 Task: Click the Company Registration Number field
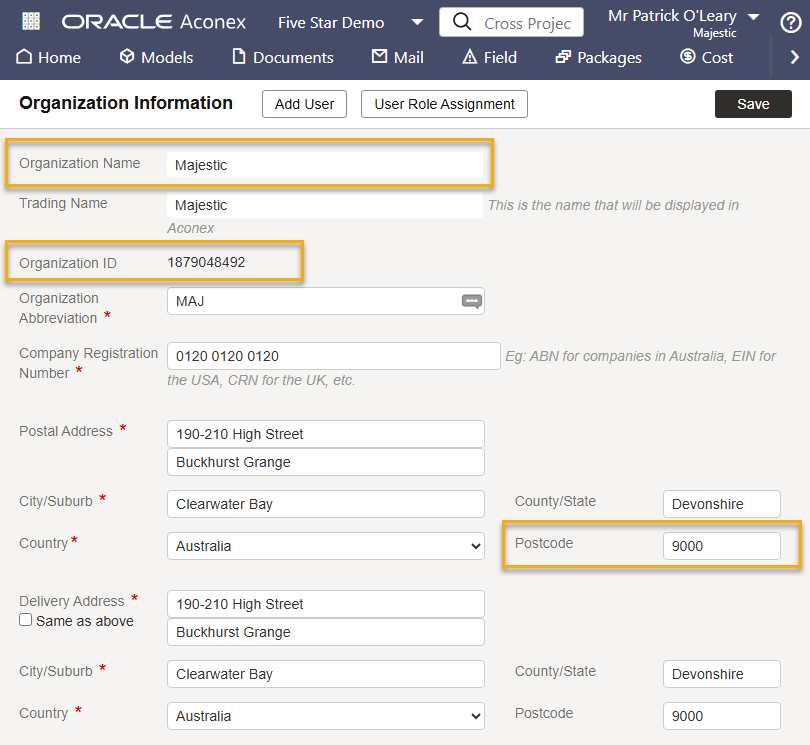click(x=333, y=356)
